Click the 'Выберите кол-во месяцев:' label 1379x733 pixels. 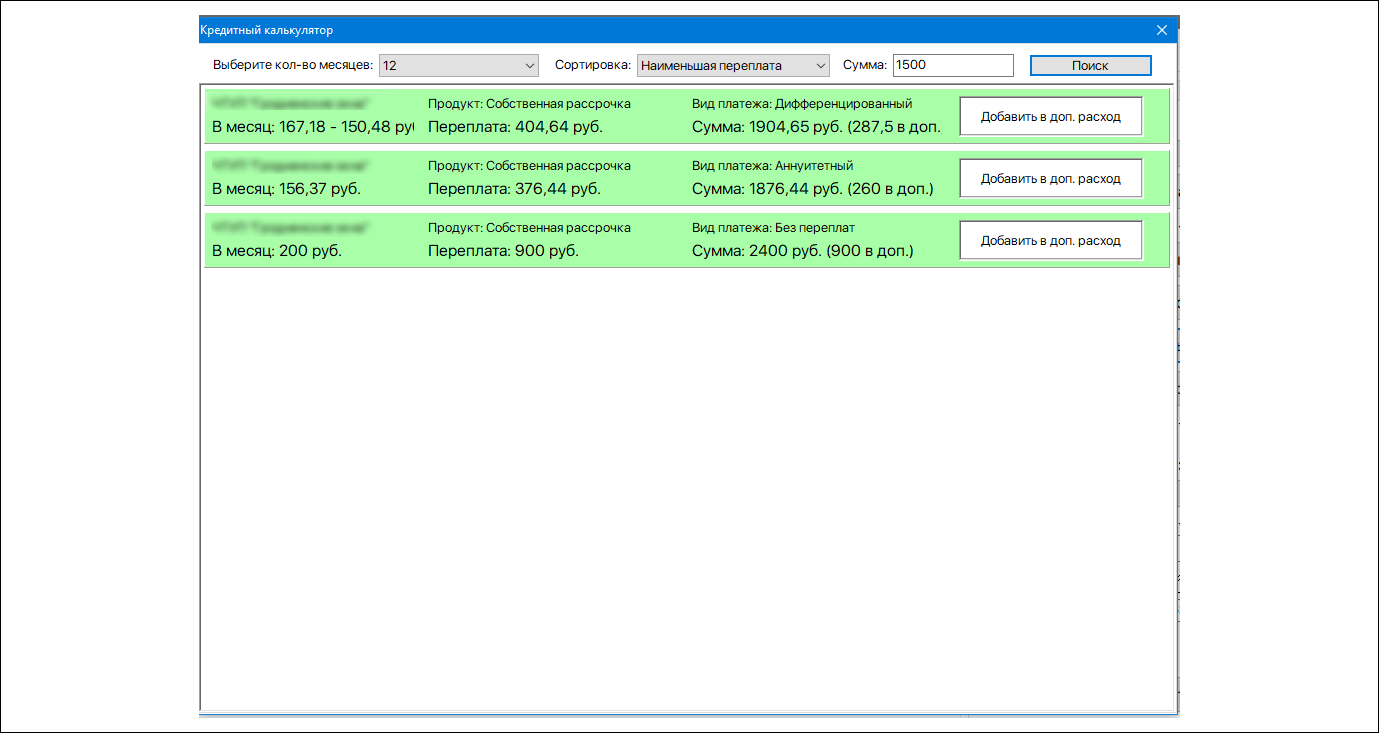click(293, 65)
